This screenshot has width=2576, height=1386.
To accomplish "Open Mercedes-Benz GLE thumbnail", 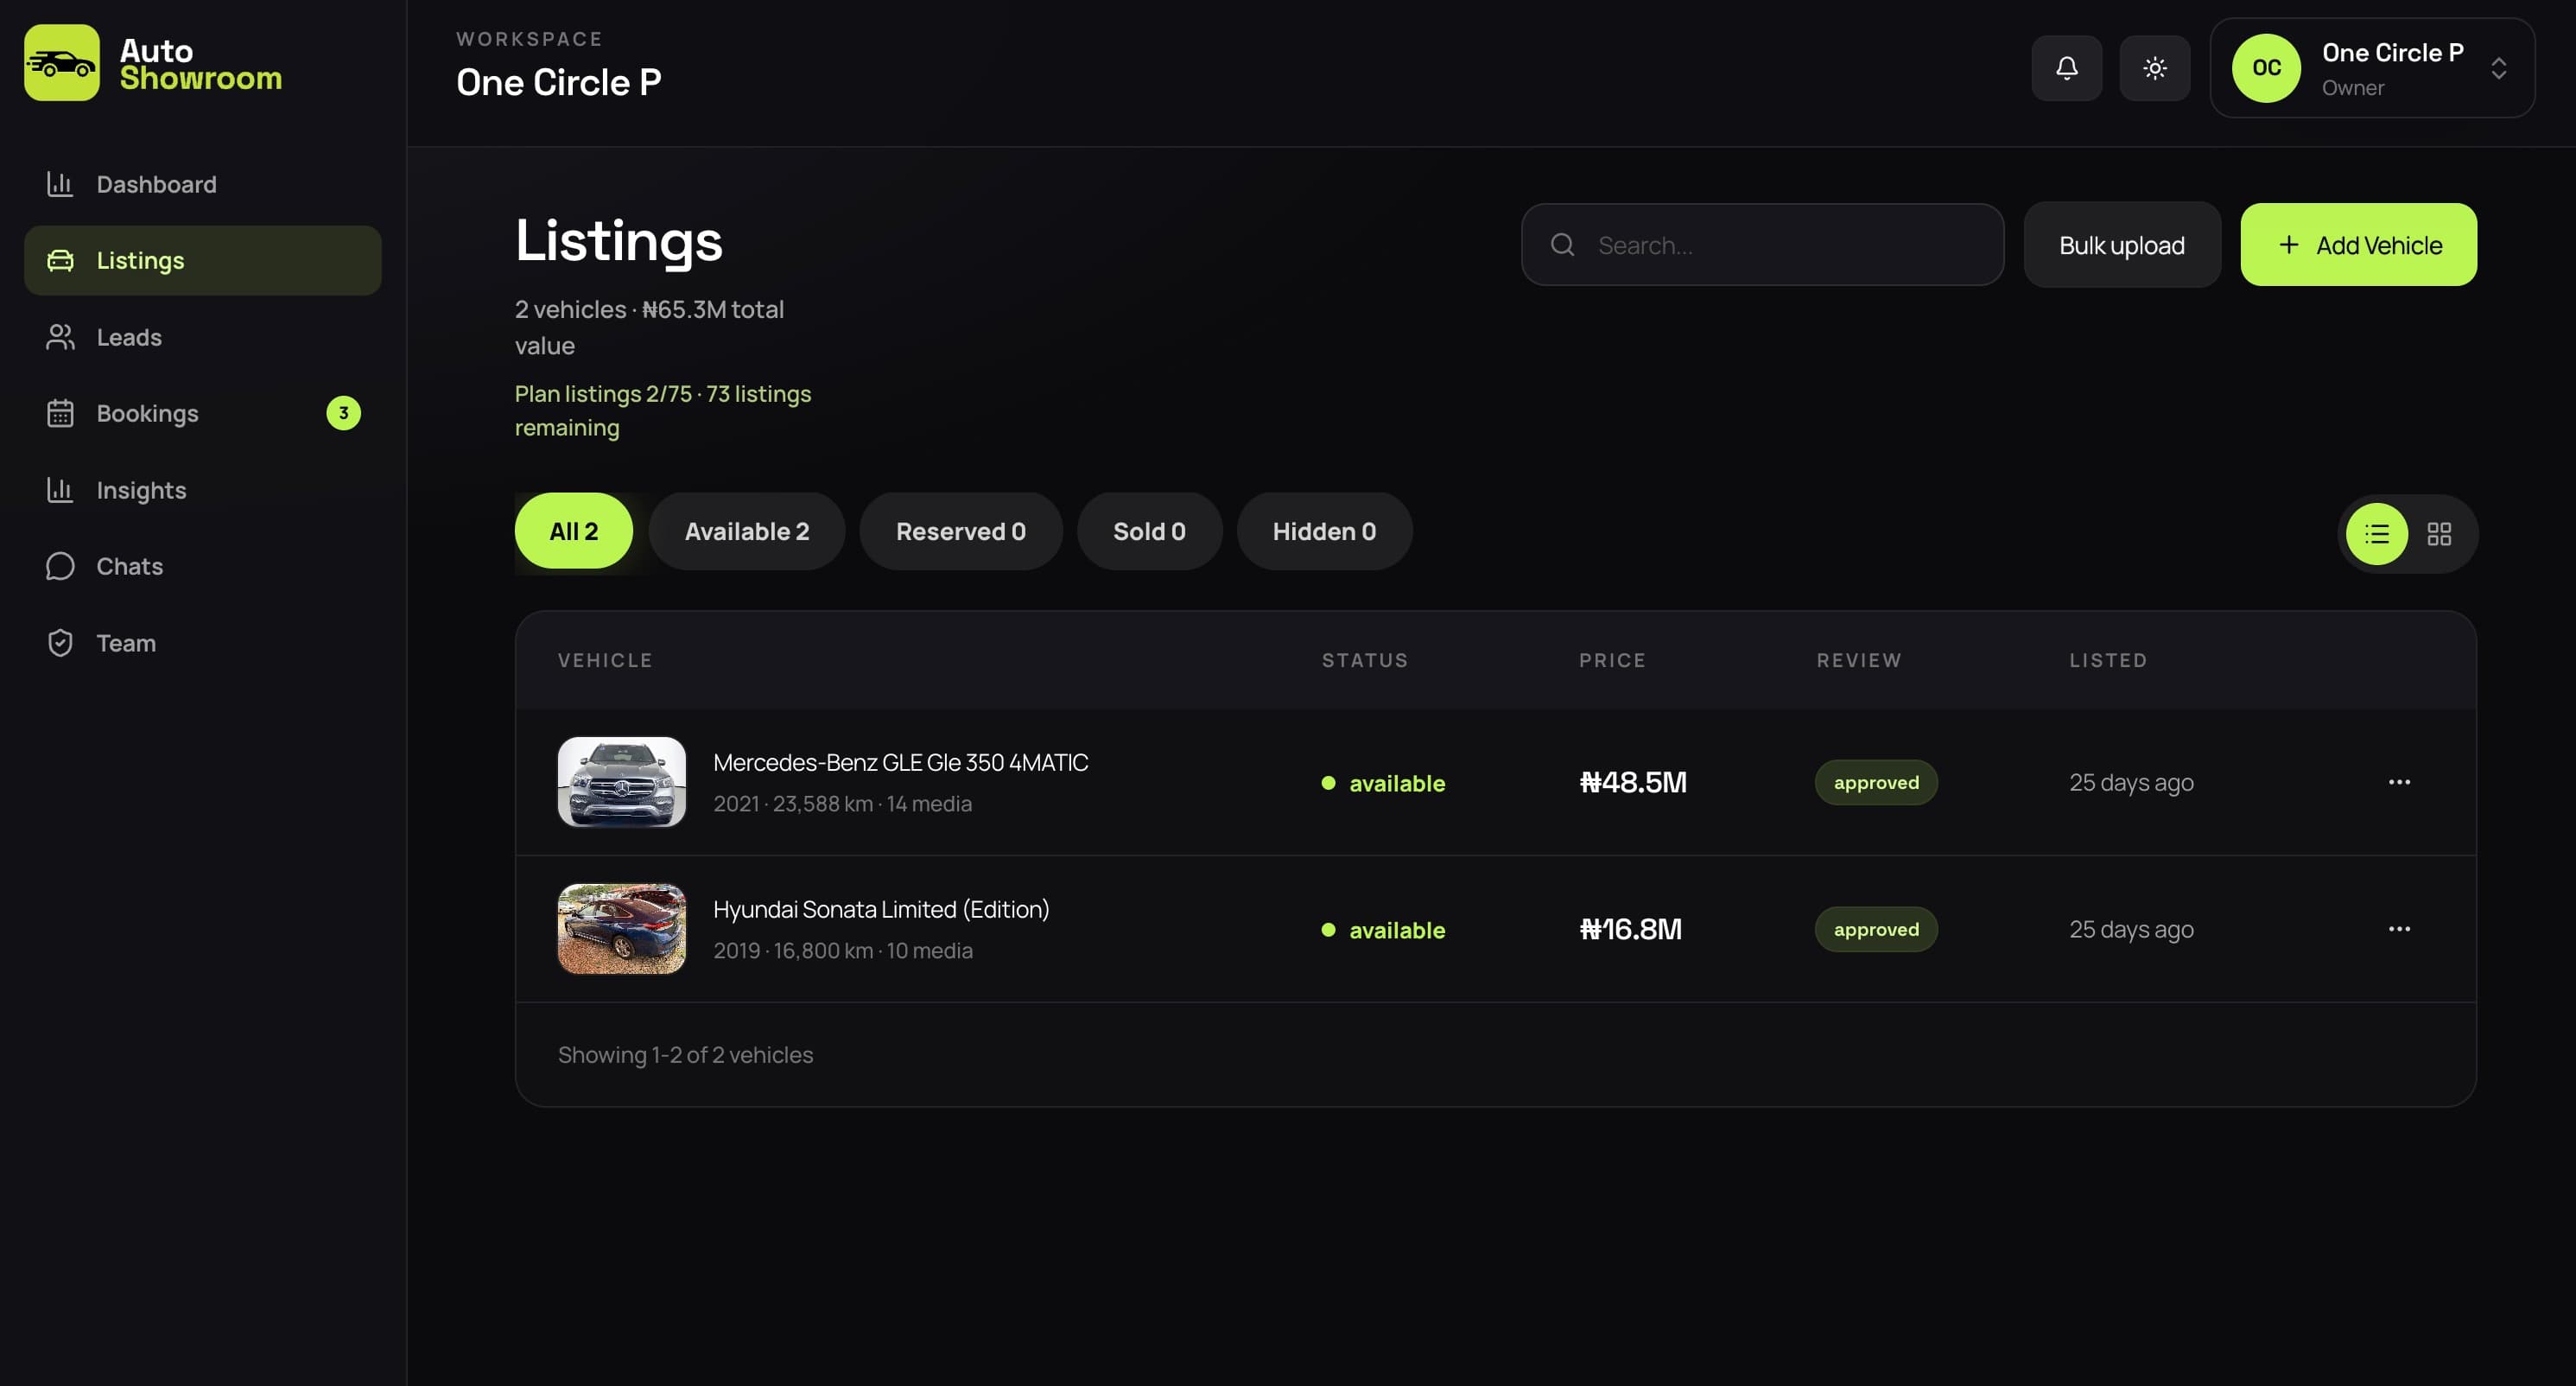I will 621,782.
